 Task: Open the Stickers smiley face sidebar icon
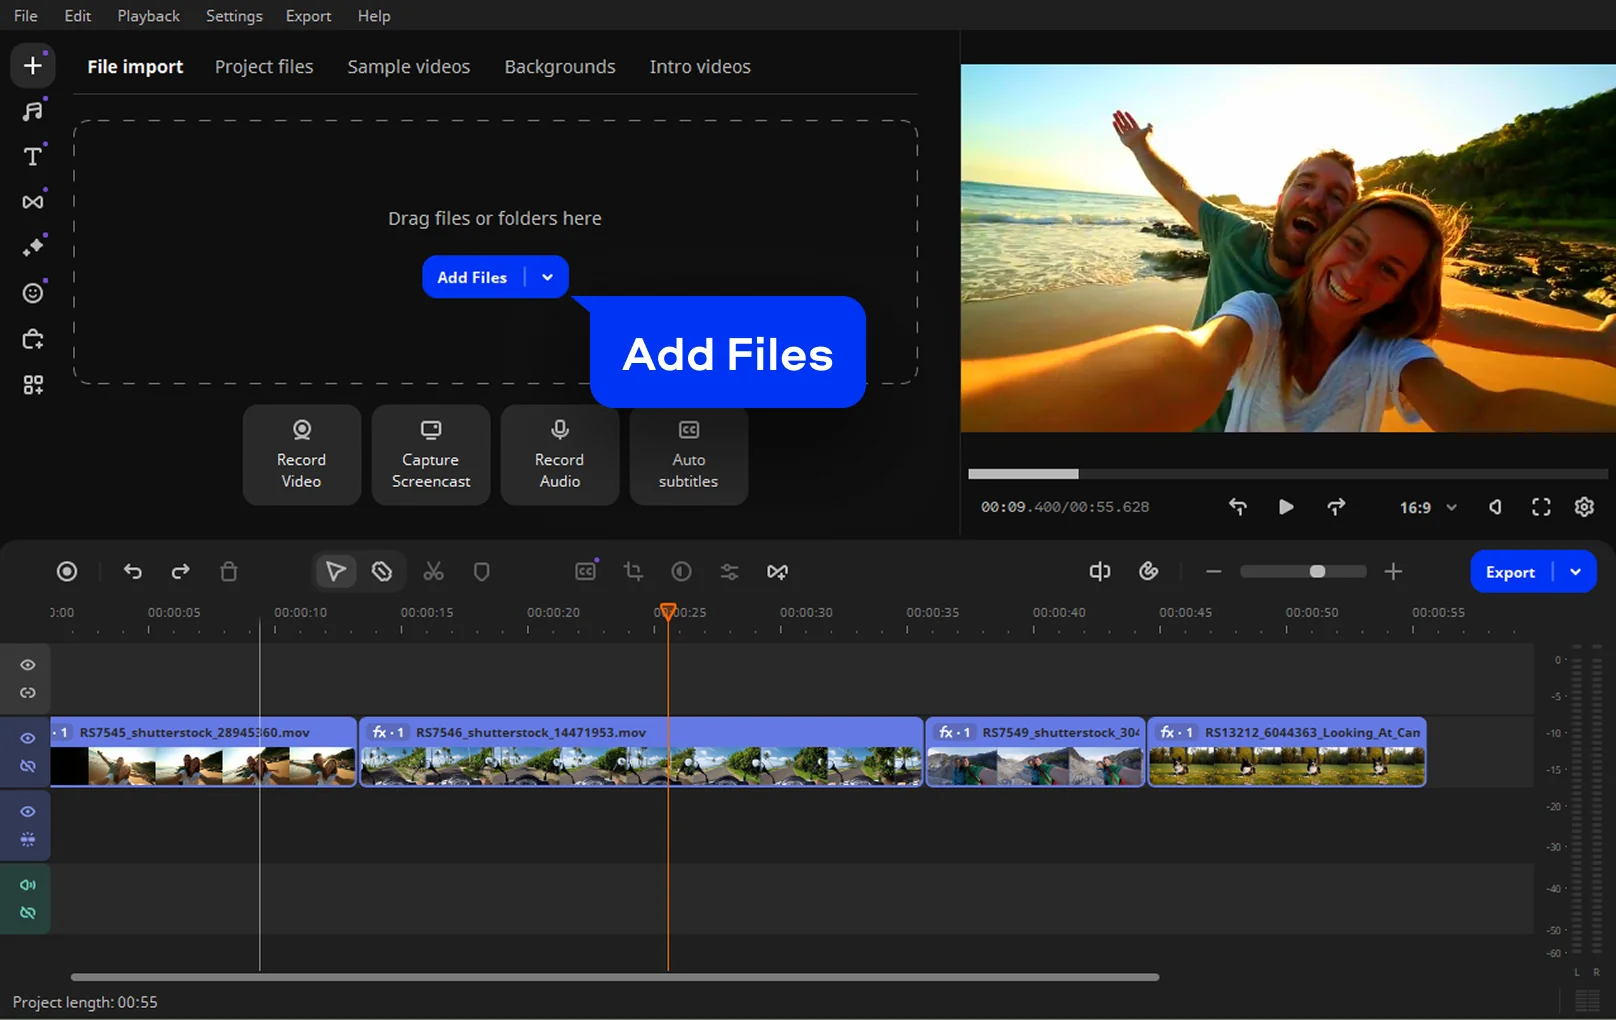(33, 293)
